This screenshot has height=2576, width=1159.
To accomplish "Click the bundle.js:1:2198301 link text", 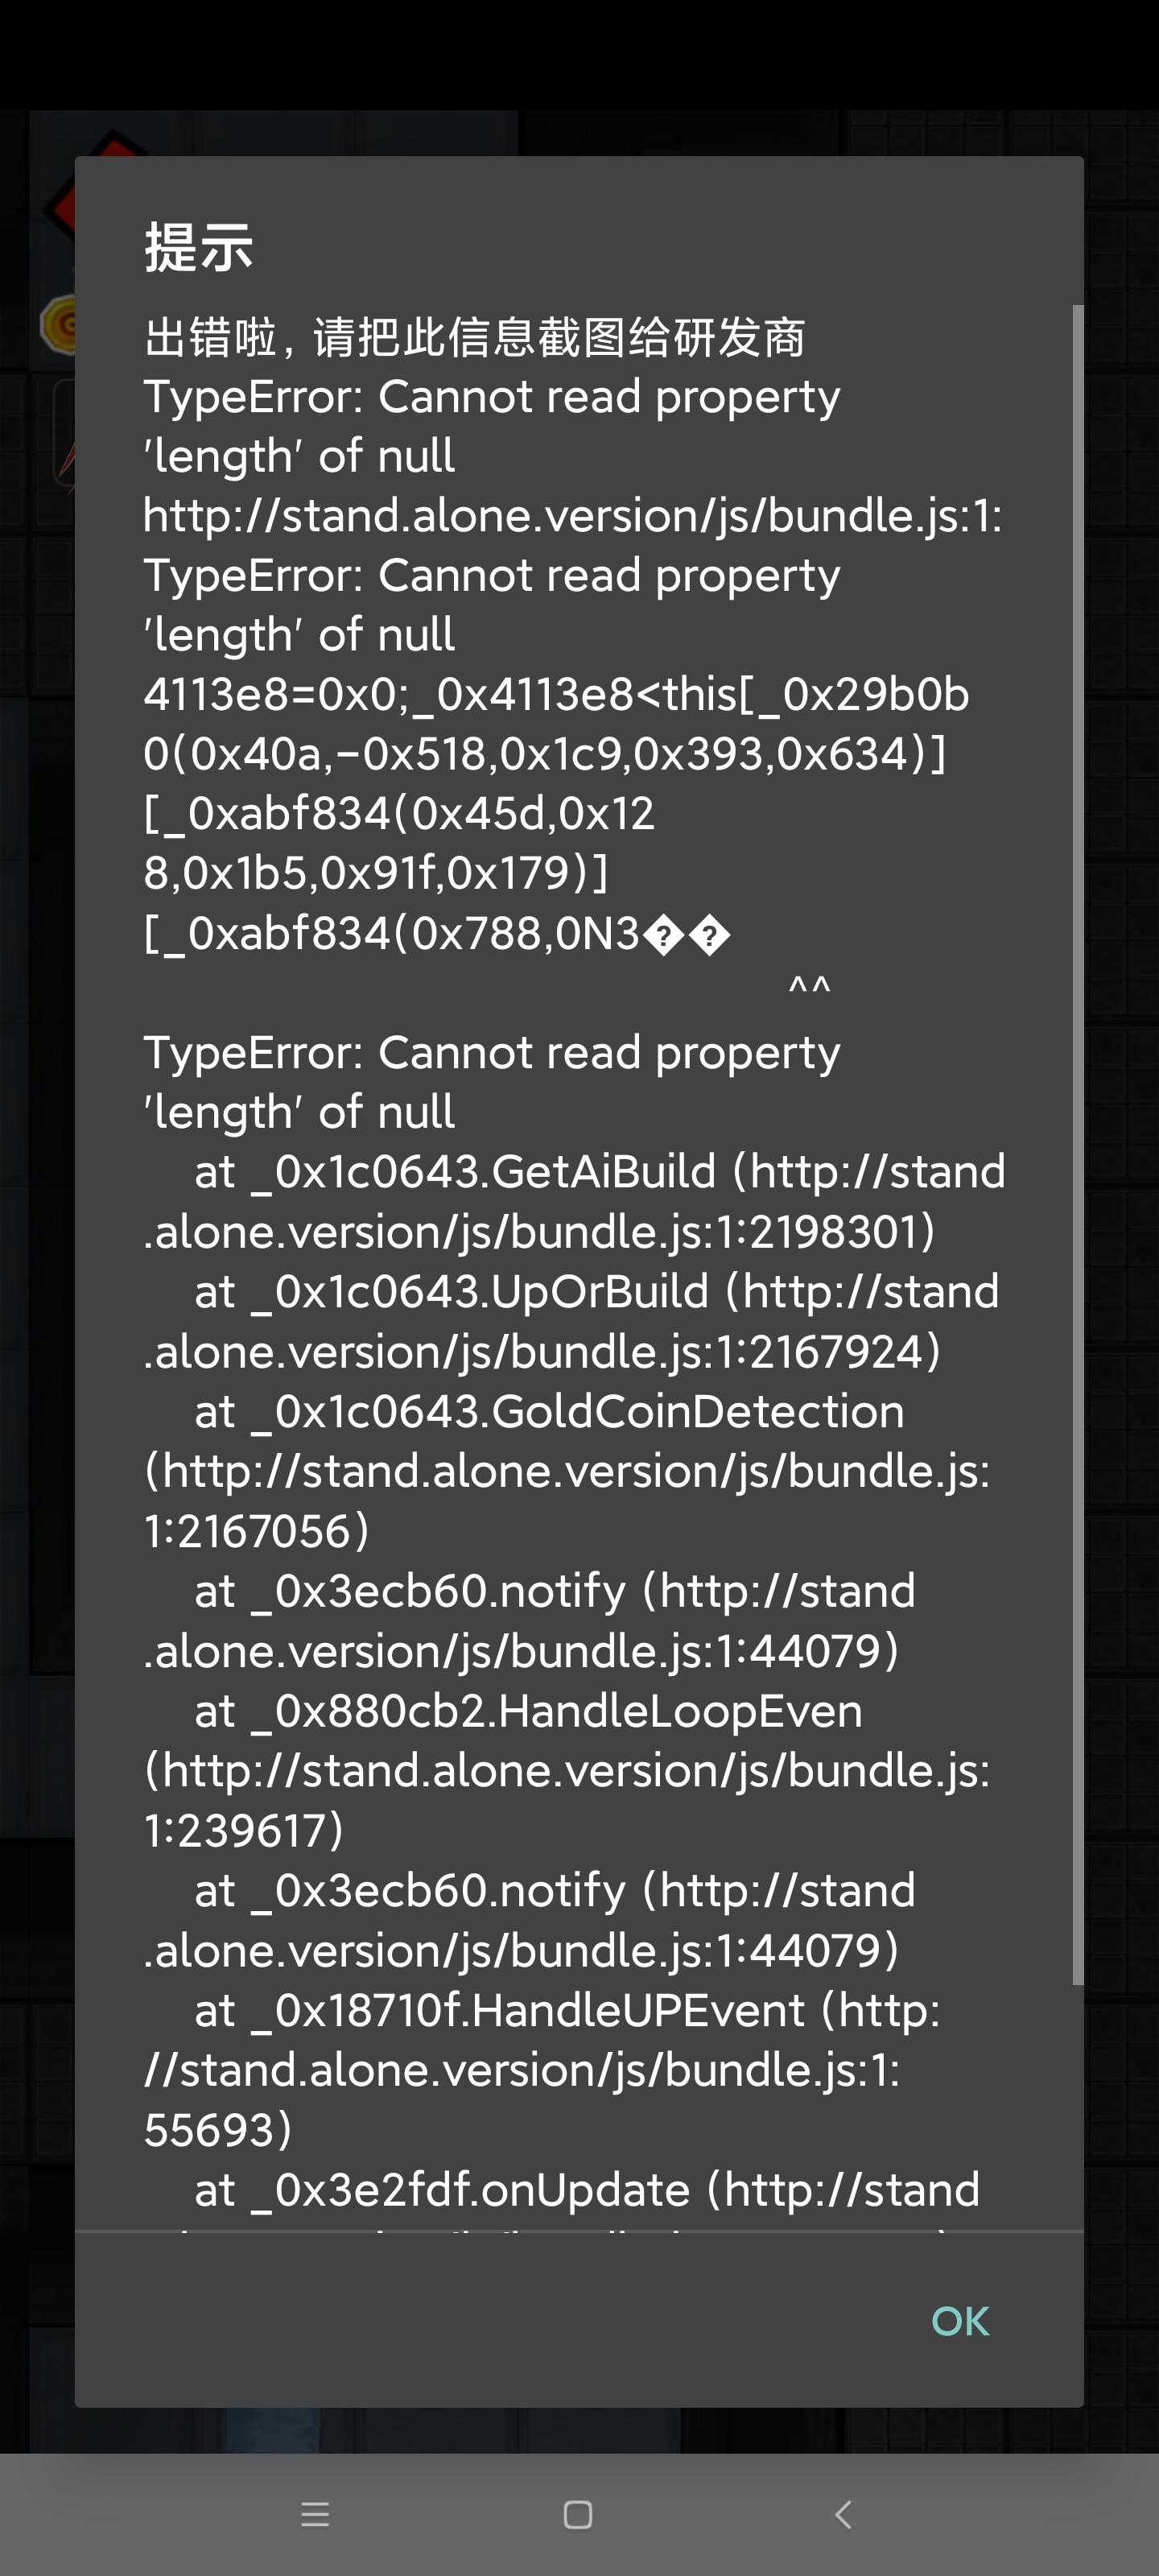I will point(540,1232).
